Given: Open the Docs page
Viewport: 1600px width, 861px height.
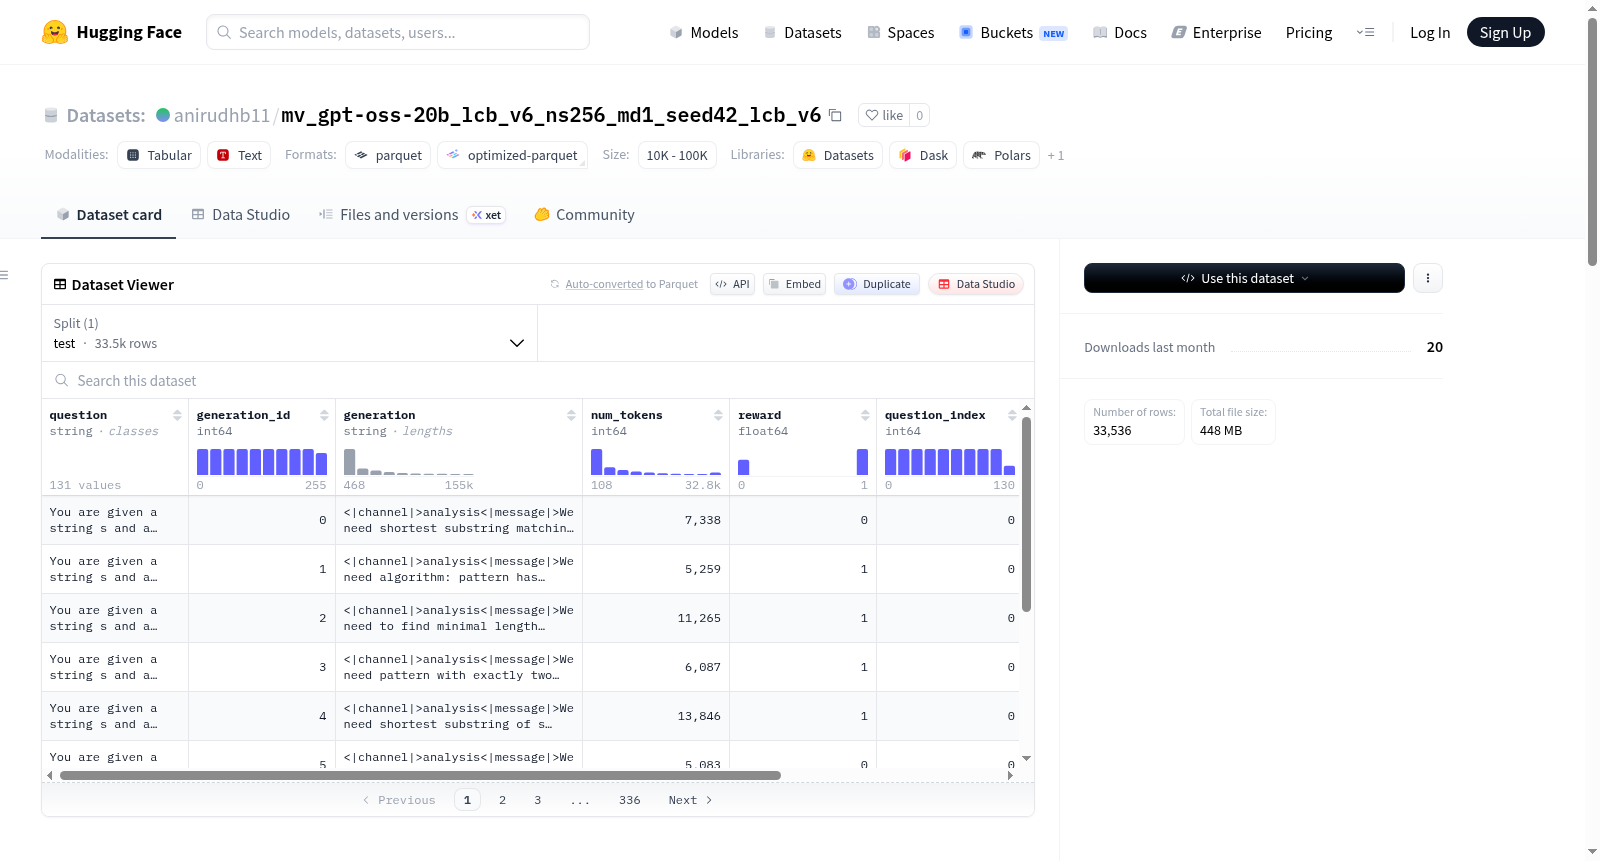Looking at the screenshot, I should click(1120, 32).
